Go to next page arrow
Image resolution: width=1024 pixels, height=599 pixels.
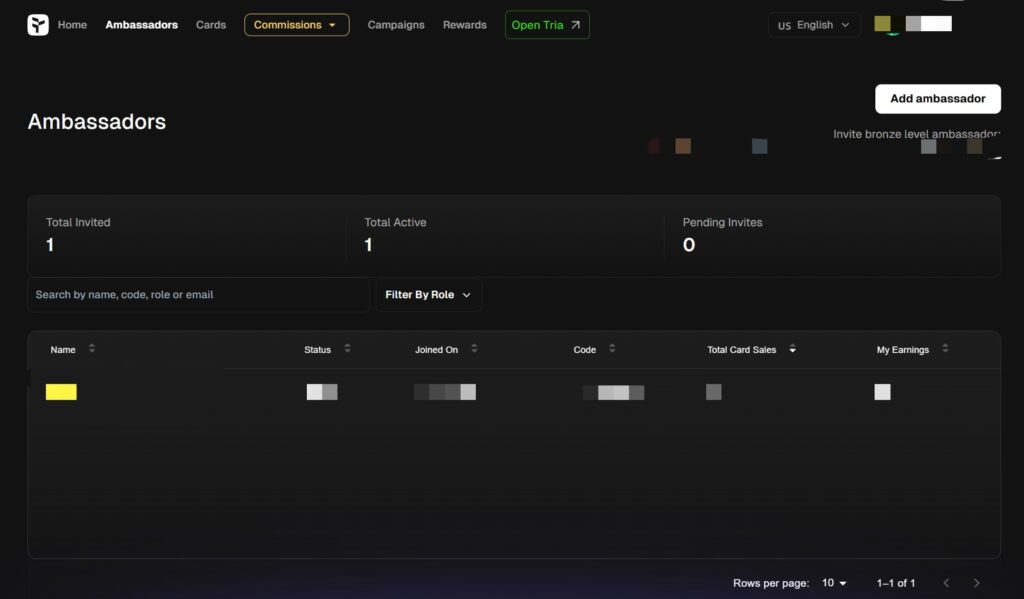976,583
